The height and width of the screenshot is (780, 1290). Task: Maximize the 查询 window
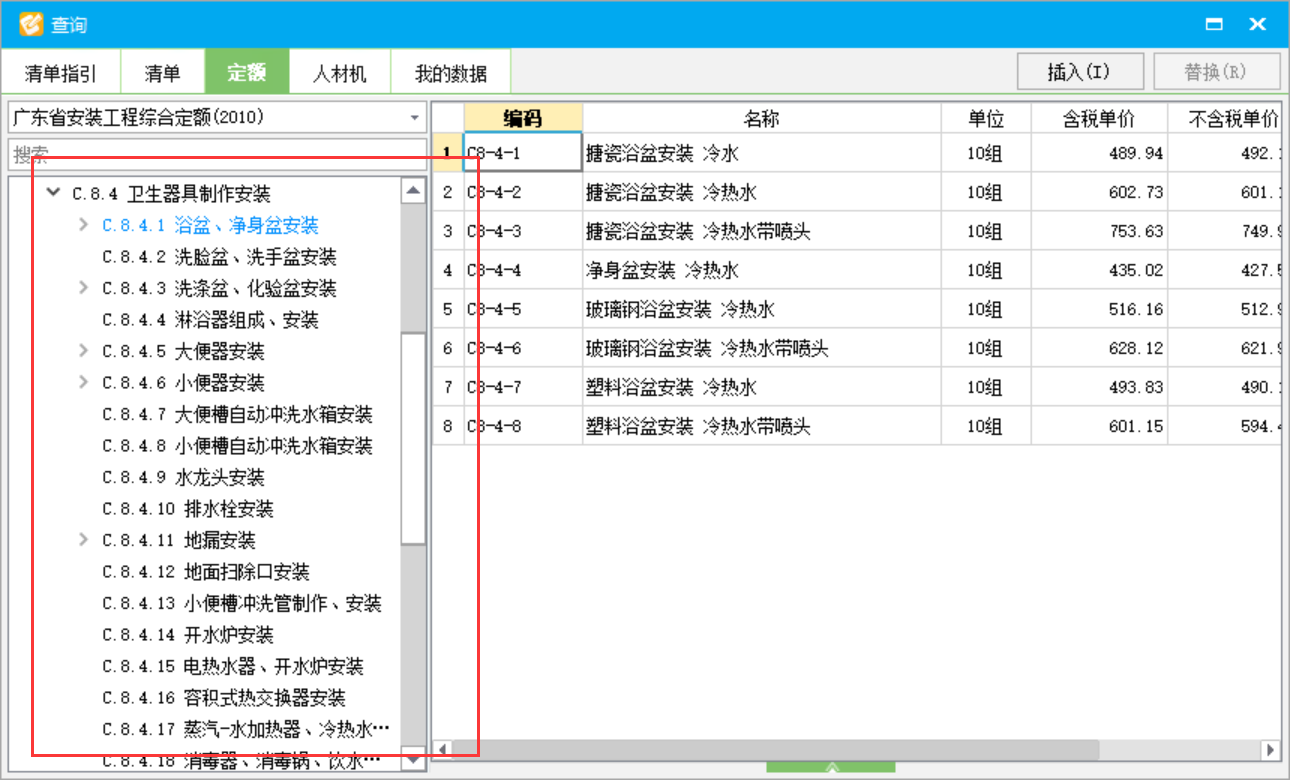pyautogui.click(x=1215, y=24)
